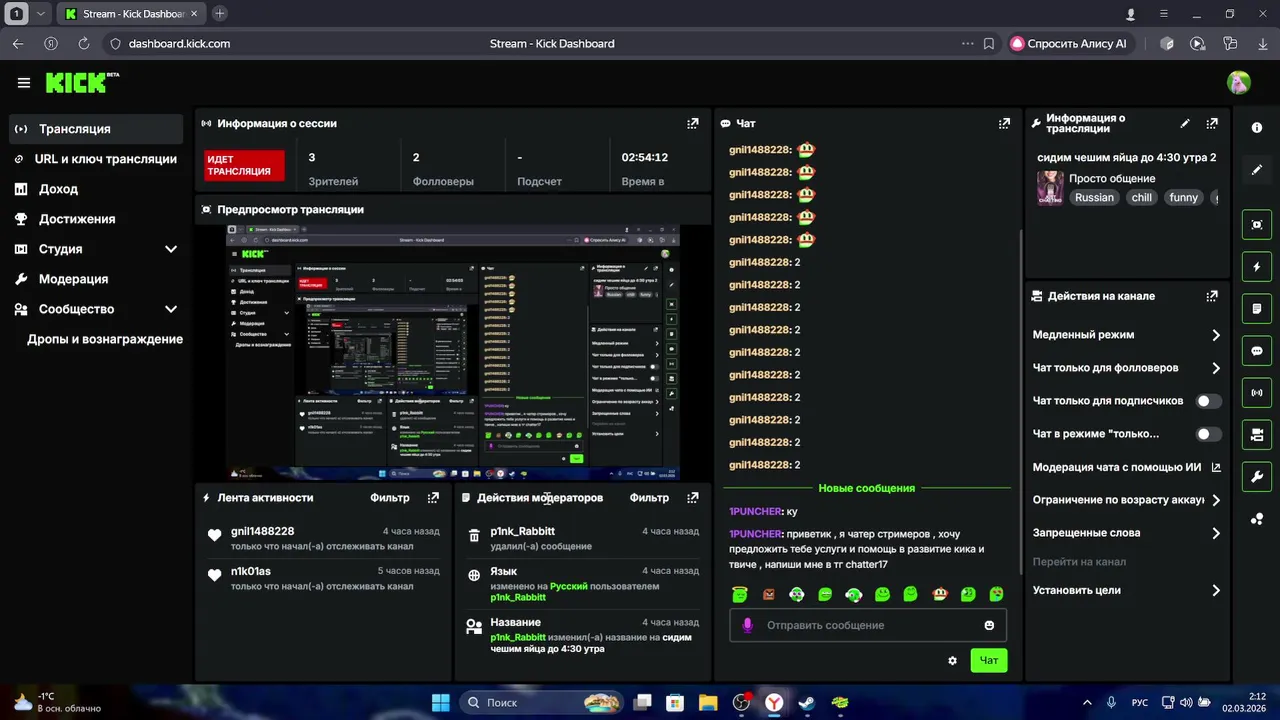Open activity feed Фильтр
This screenshot has width=1280, height=720.
tap(390, 497)
